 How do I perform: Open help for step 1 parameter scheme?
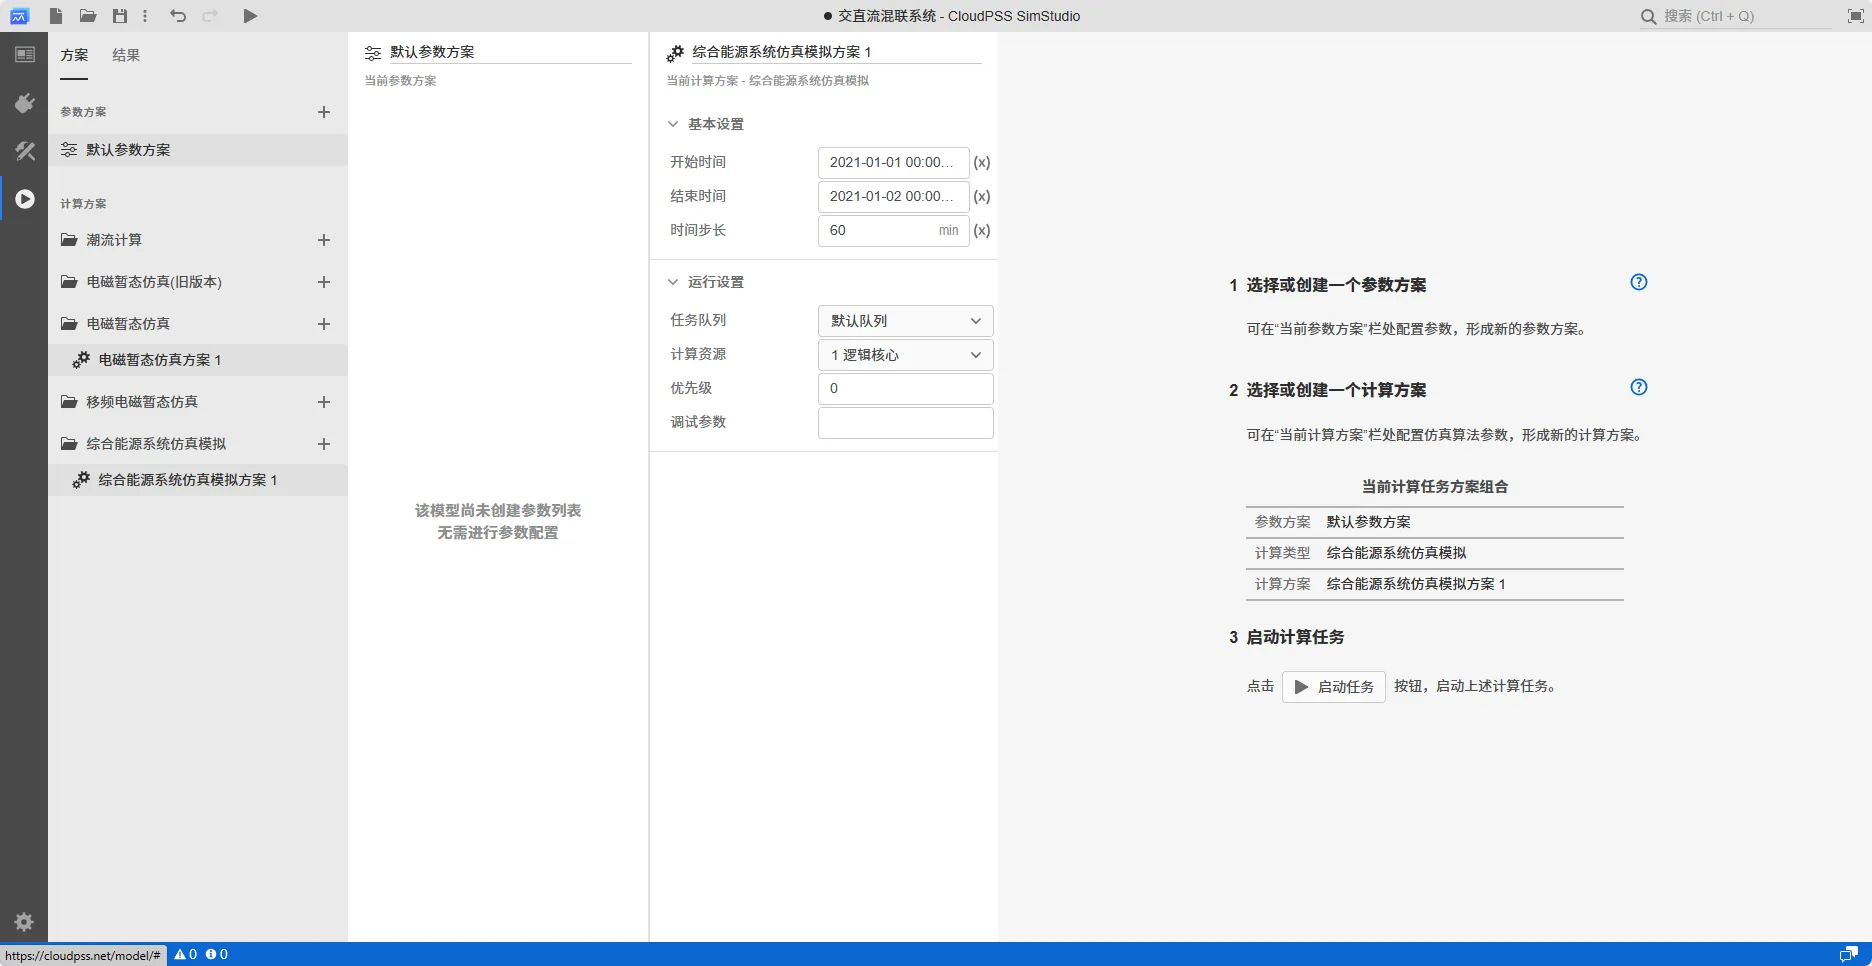(1638, 282)
